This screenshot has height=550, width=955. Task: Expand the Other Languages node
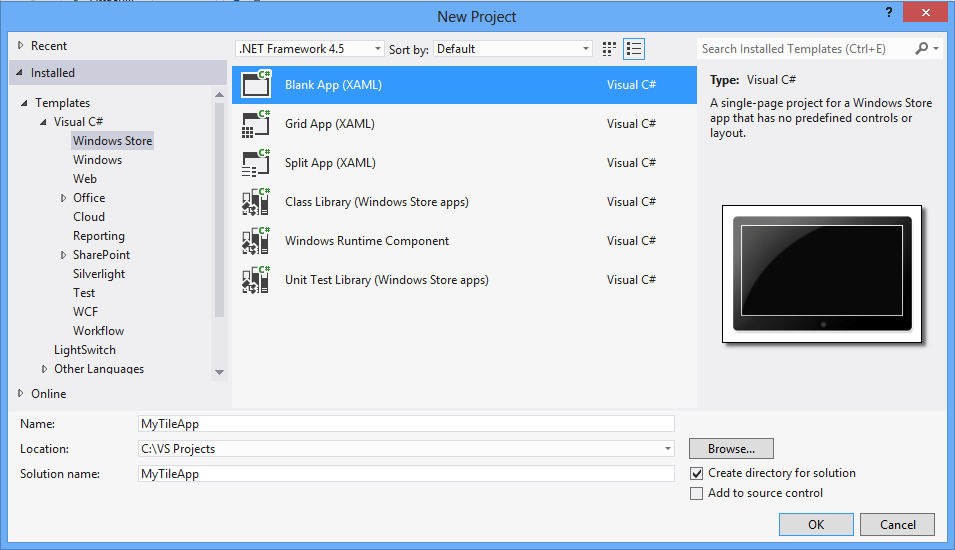(x=44, y=369)
